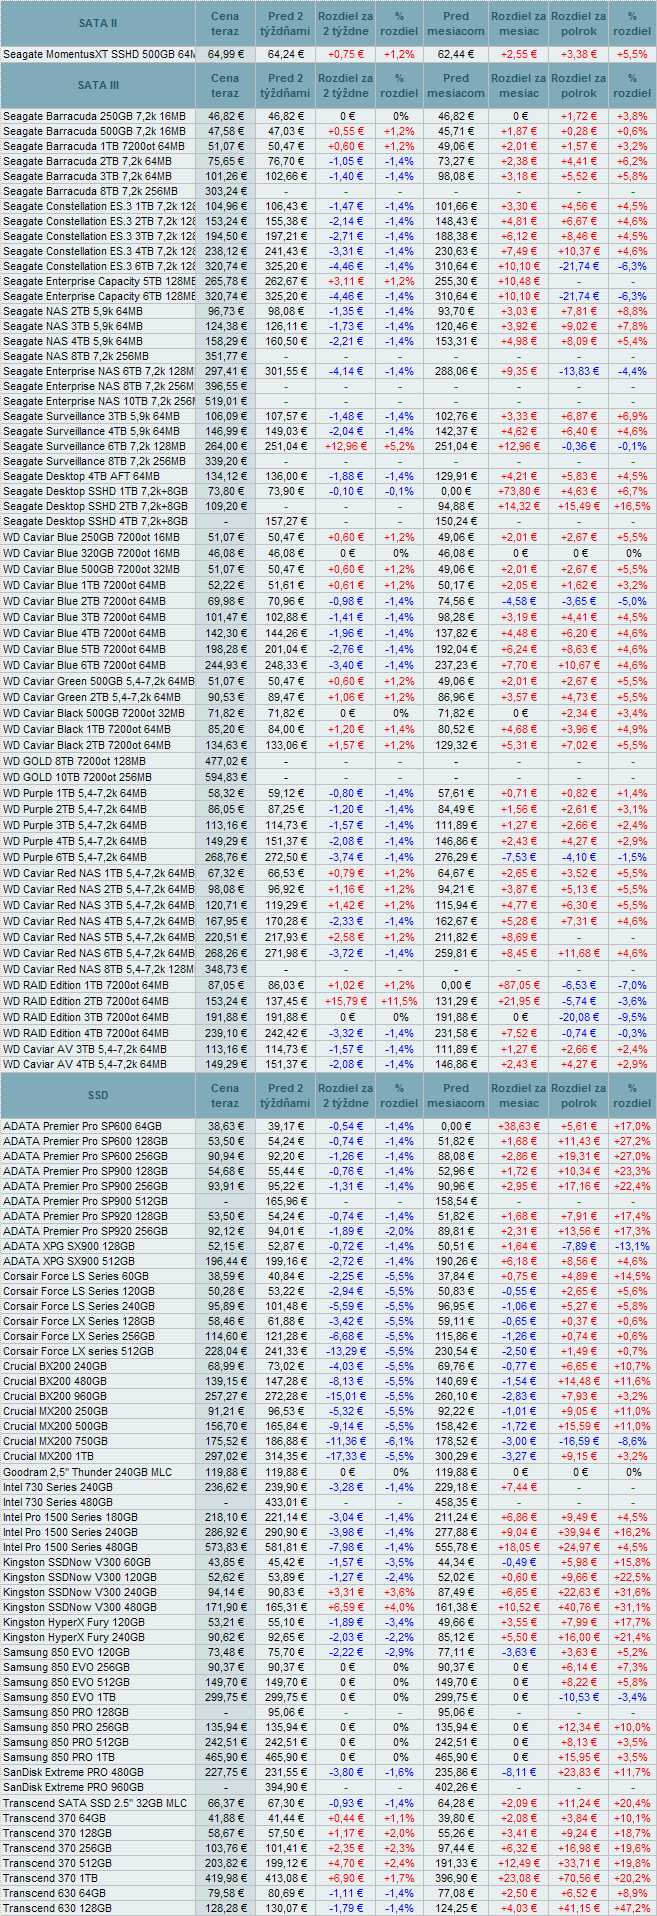Select Seagate Enterprise NAS 10TB product name

coord(99,401)
